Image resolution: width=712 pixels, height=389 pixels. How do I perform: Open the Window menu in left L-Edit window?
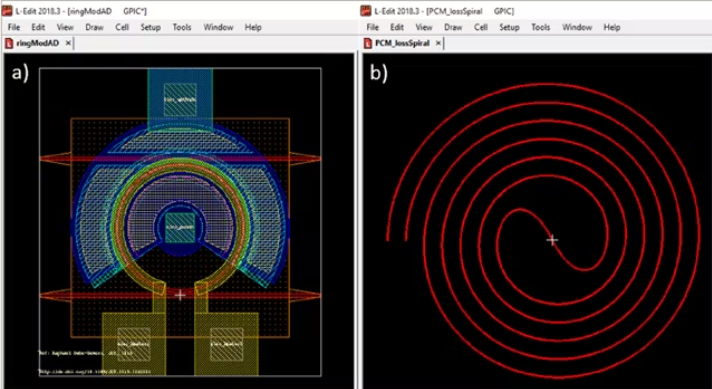point(218,27)
